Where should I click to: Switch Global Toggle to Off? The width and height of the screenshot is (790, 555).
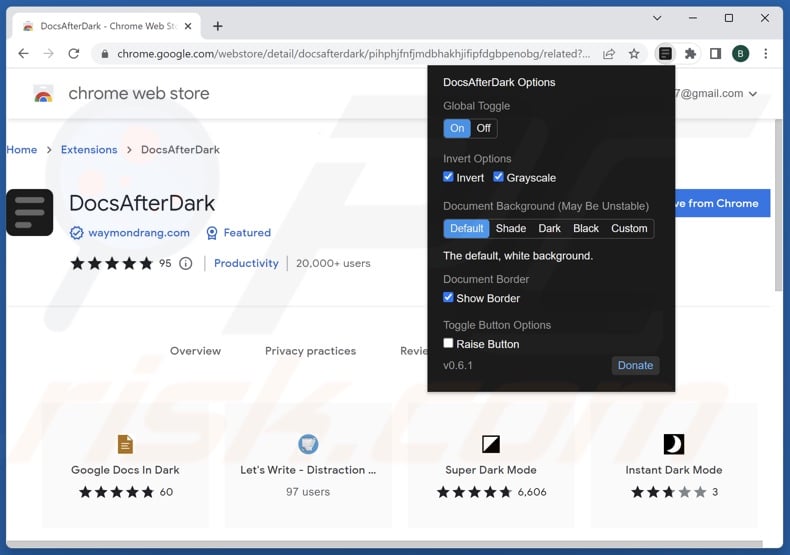pos(484,128)
